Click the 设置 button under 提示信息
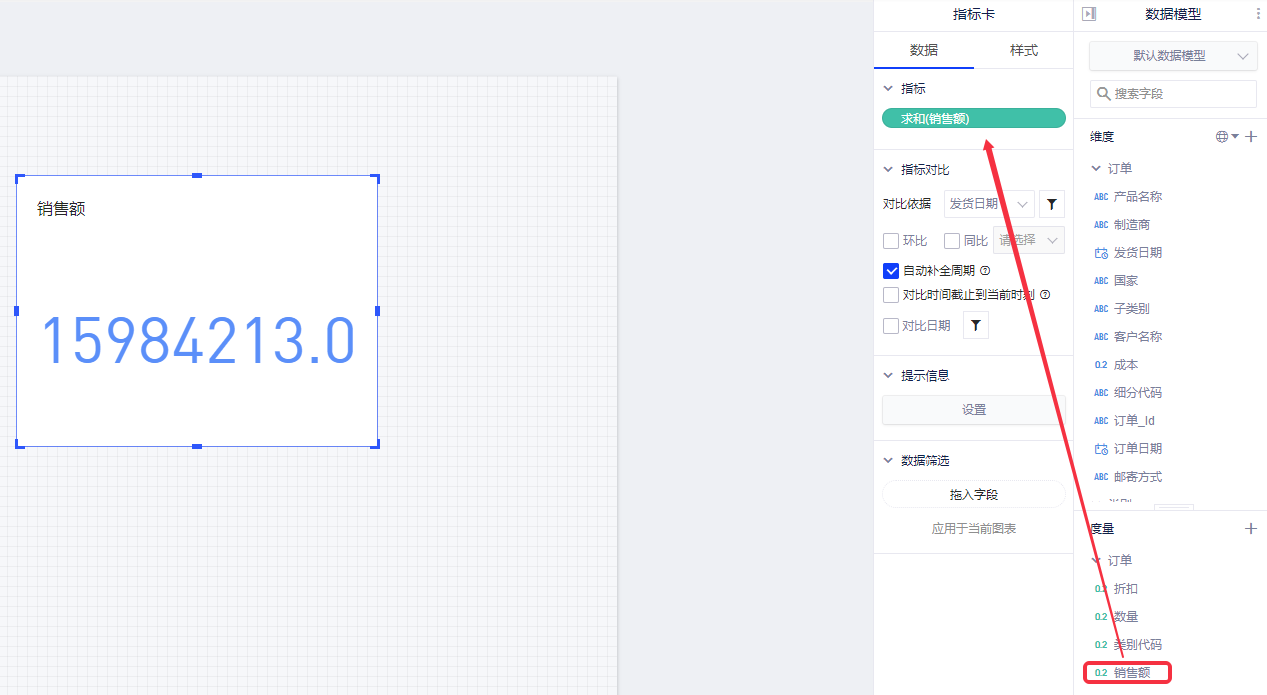The height and width of the screenshot is (695, 1267). [x=973, y=410]
